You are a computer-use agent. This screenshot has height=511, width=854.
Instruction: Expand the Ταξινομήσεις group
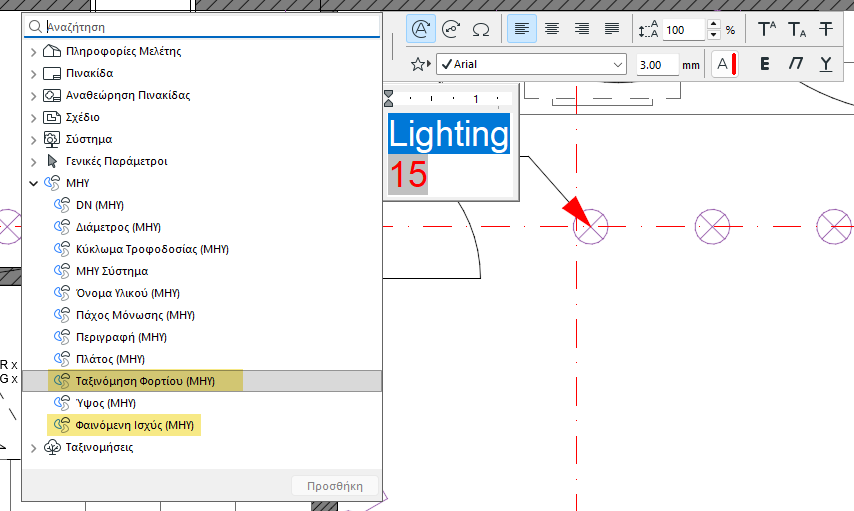click(x=33, y=448)
